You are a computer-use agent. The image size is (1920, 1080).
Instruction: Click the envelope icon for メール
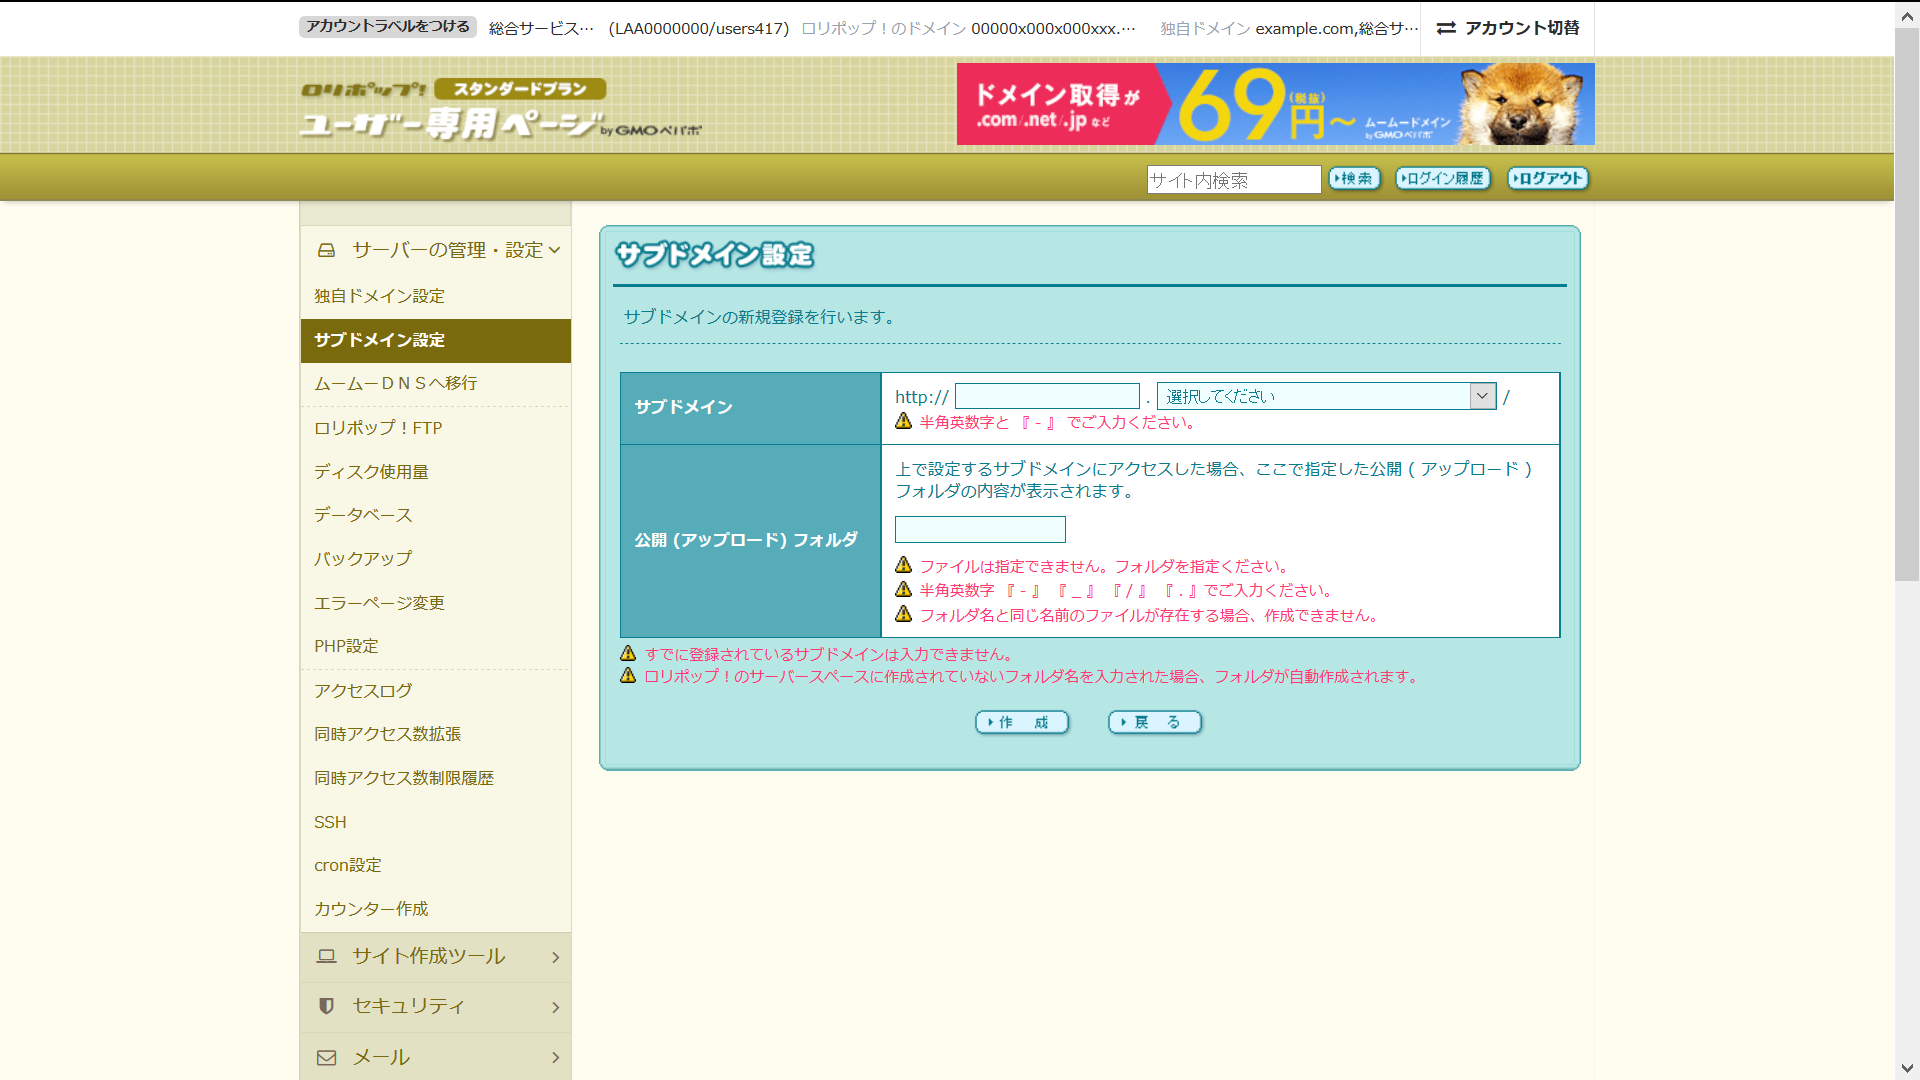(x=326, y=1057)
